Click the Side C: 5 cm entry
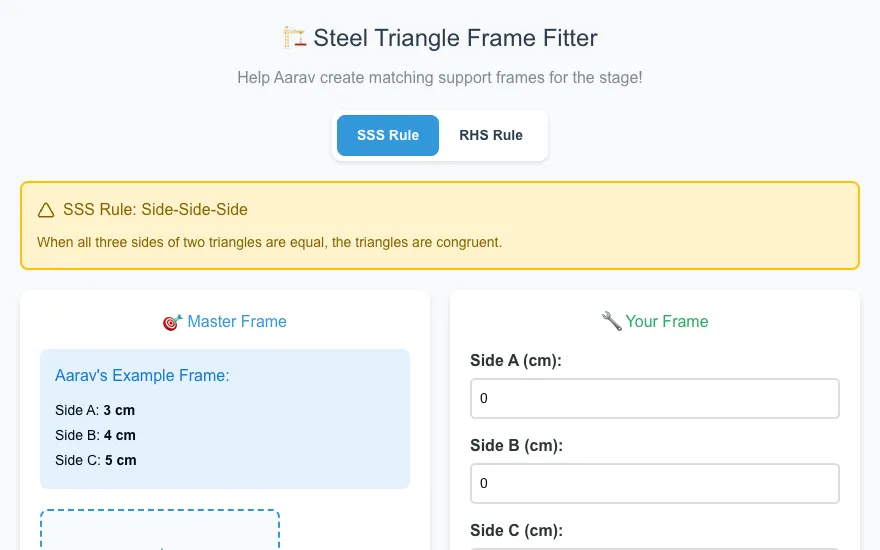 (95, 460)
